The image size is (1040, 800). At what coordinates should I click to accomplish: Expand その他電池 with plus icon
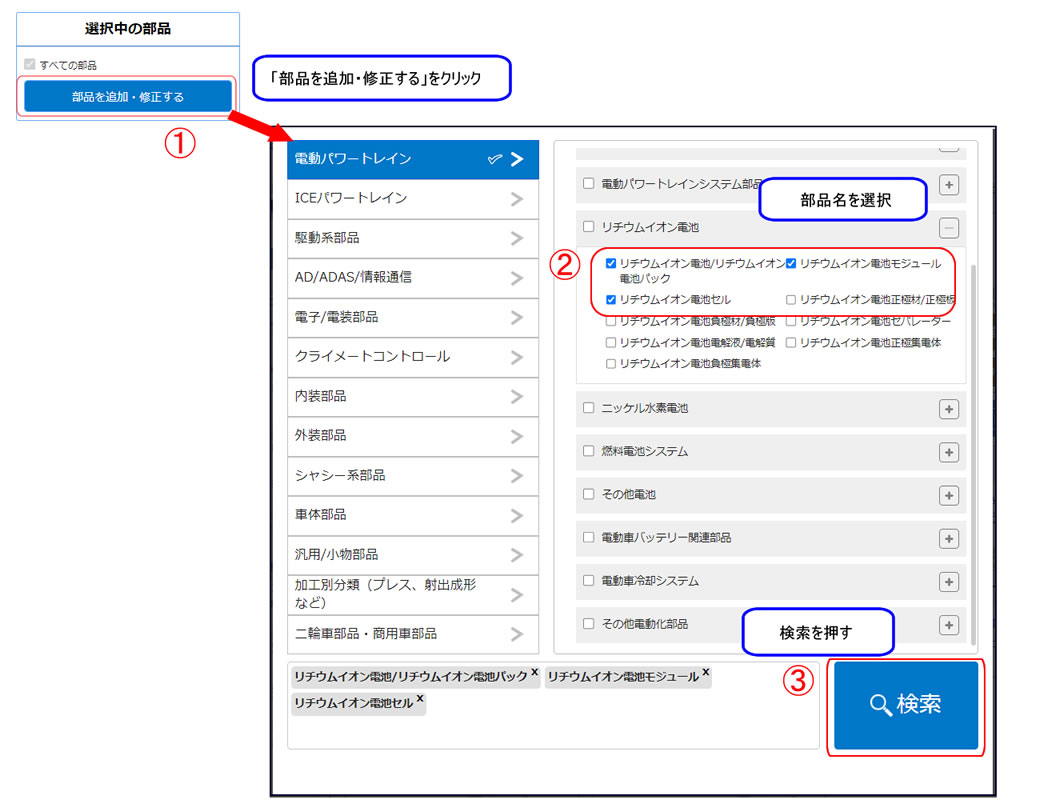pyautogui.click(x=949, y=495)
